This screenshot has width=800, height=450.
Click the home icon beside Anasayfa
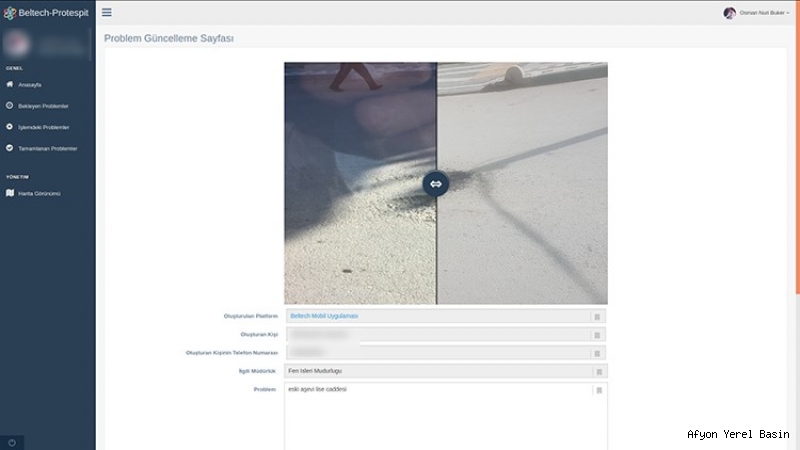click(x=10, y=84)
